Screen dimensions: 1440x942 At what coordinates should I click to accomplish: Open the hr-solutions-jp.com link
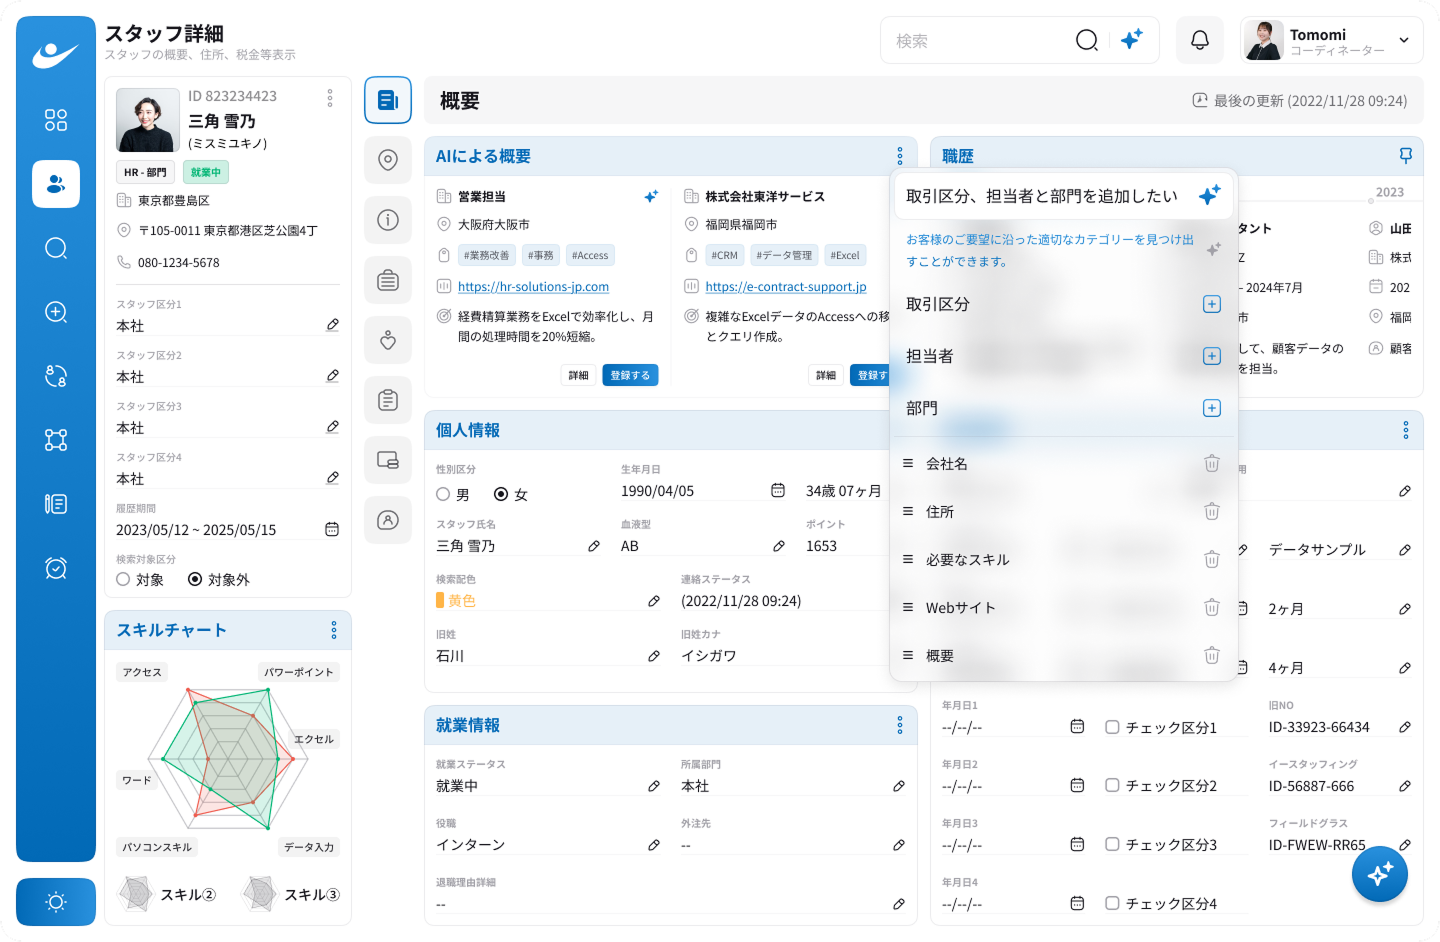[x=533, y=286]
